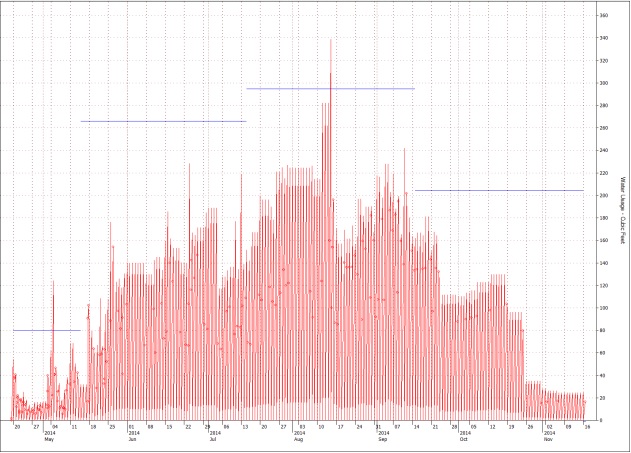The image size is (631, 453).
Task: Click the "2014" label above "Sep"
Action: pyautogui.click(x=384, y=433)
